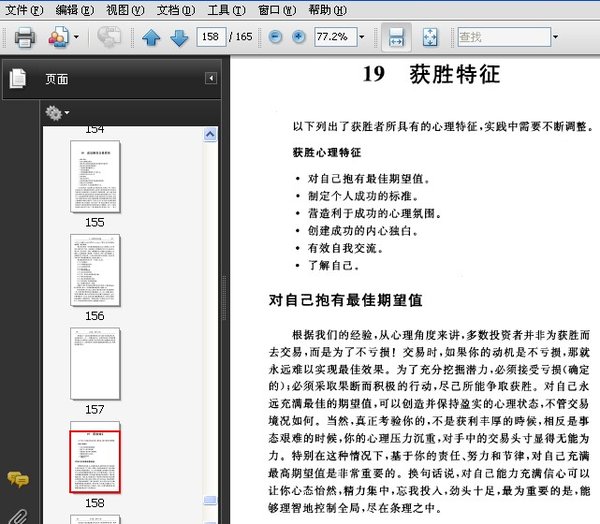The image size is (600, 524).
Task: Open the 文件(F) menu
Action: pos(24,10)
